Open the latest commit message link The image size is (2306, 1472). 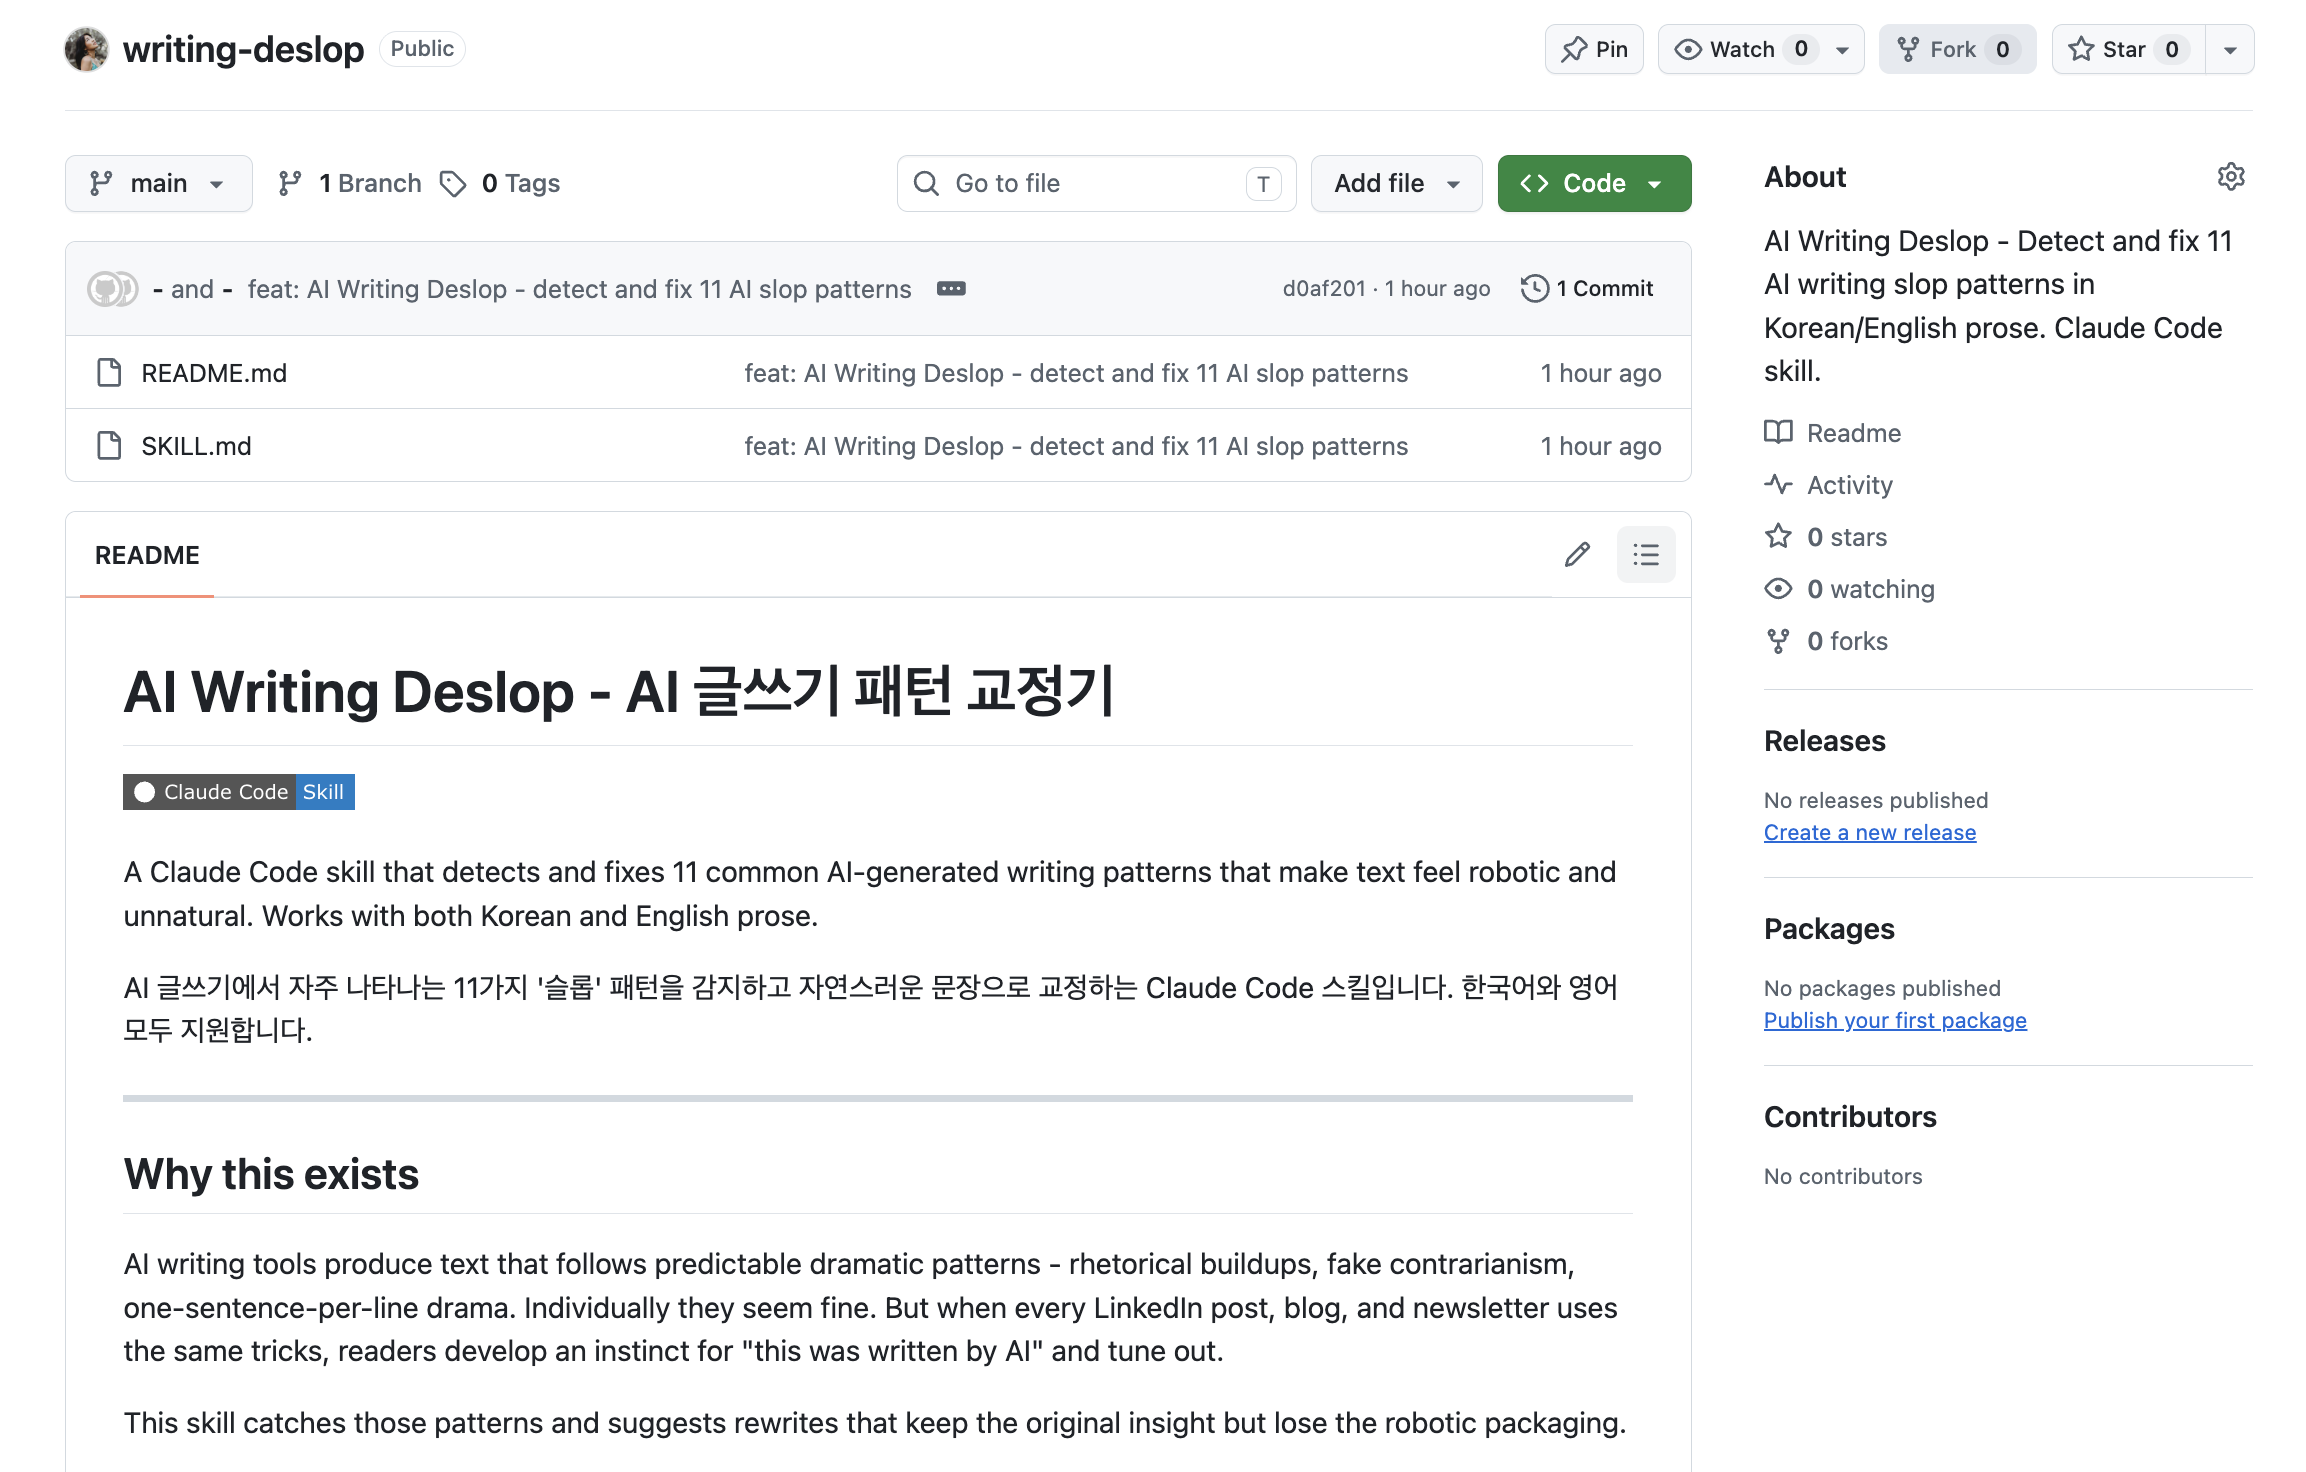click(579, 289)
